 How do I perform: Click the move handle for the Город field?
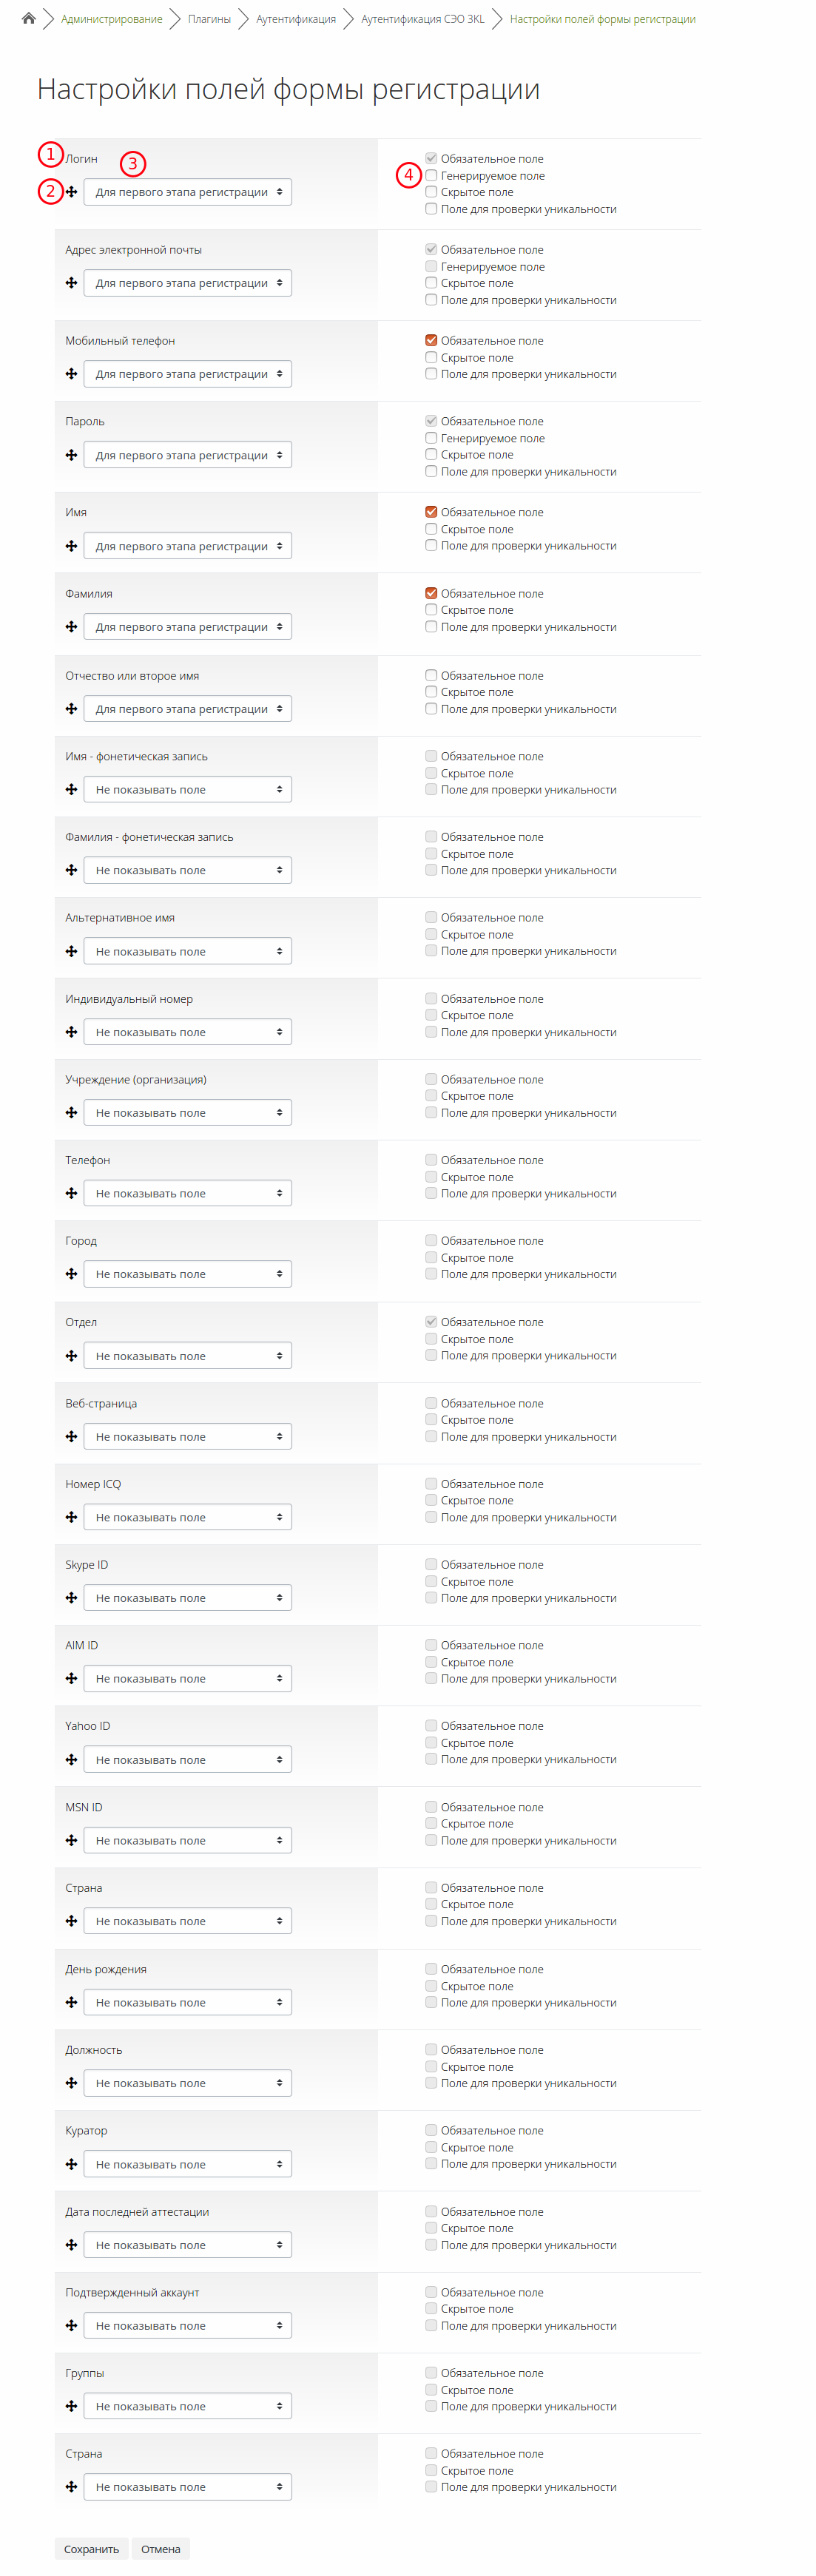(72, 1274)
